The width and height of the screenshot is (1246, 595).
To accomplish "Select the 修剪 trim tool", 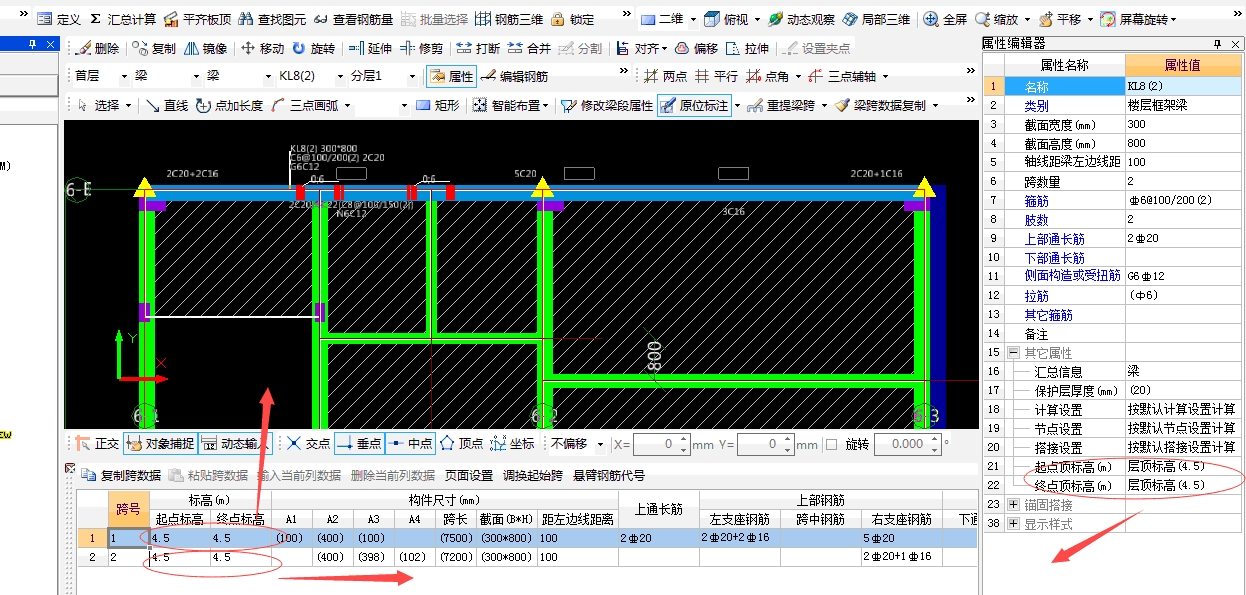I will [421, 48].
